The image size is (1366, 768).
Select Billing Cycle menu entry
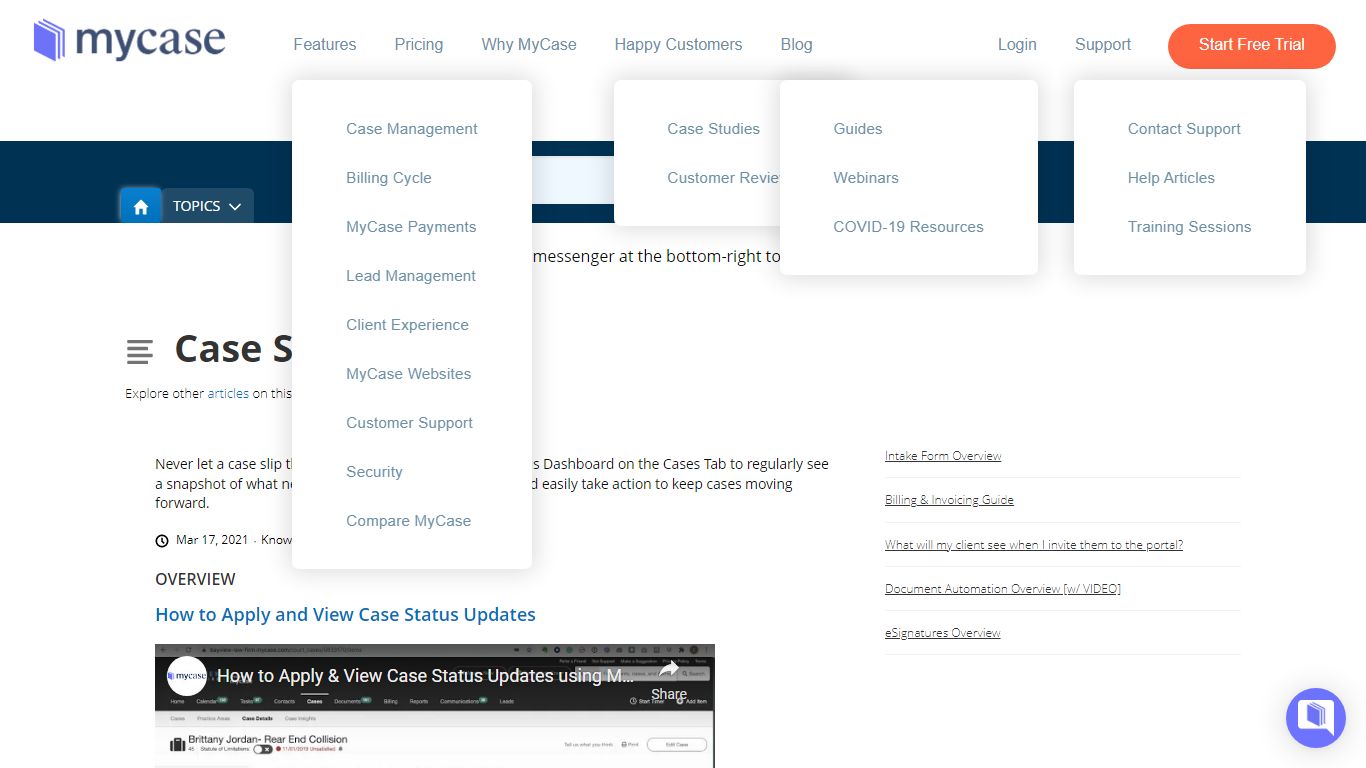(389, 178)
